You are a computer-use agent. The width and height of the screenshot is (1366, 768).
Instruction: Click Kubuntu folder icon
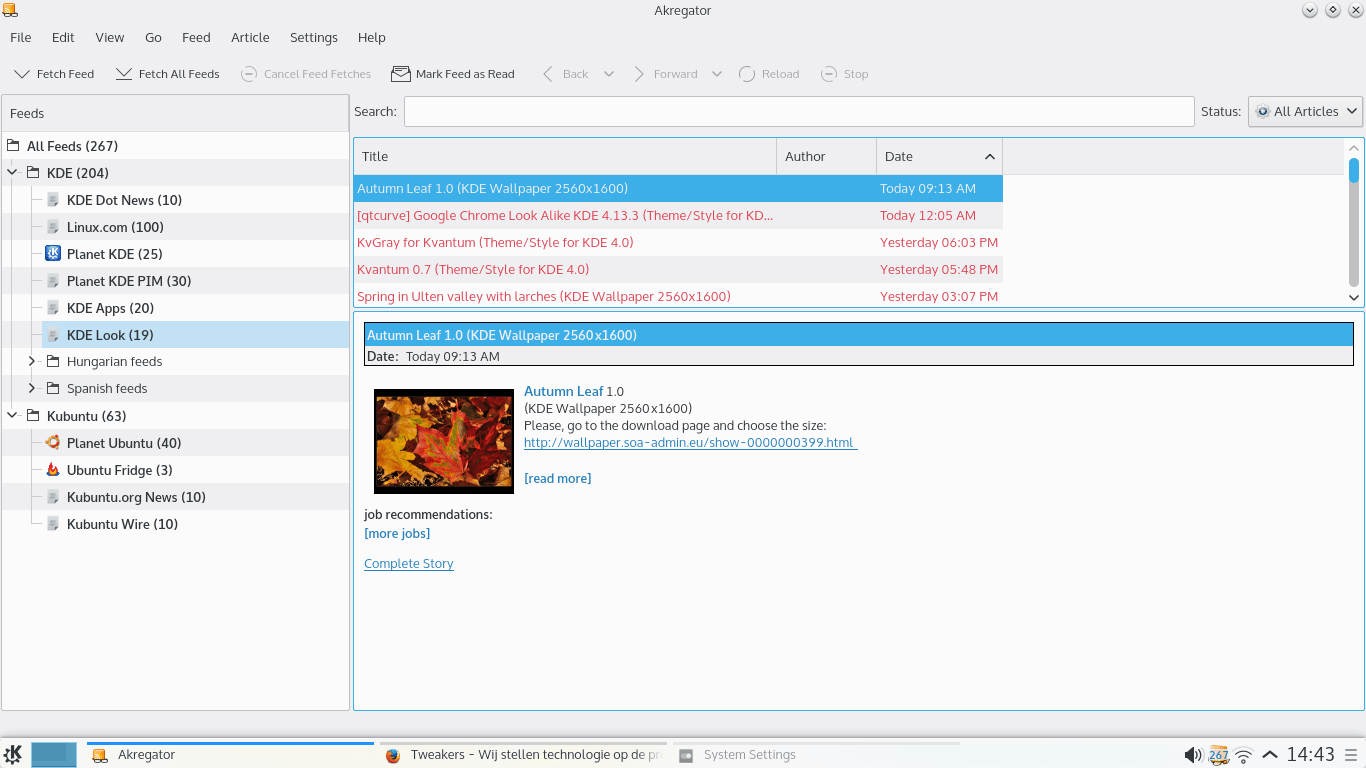[33, 416]
